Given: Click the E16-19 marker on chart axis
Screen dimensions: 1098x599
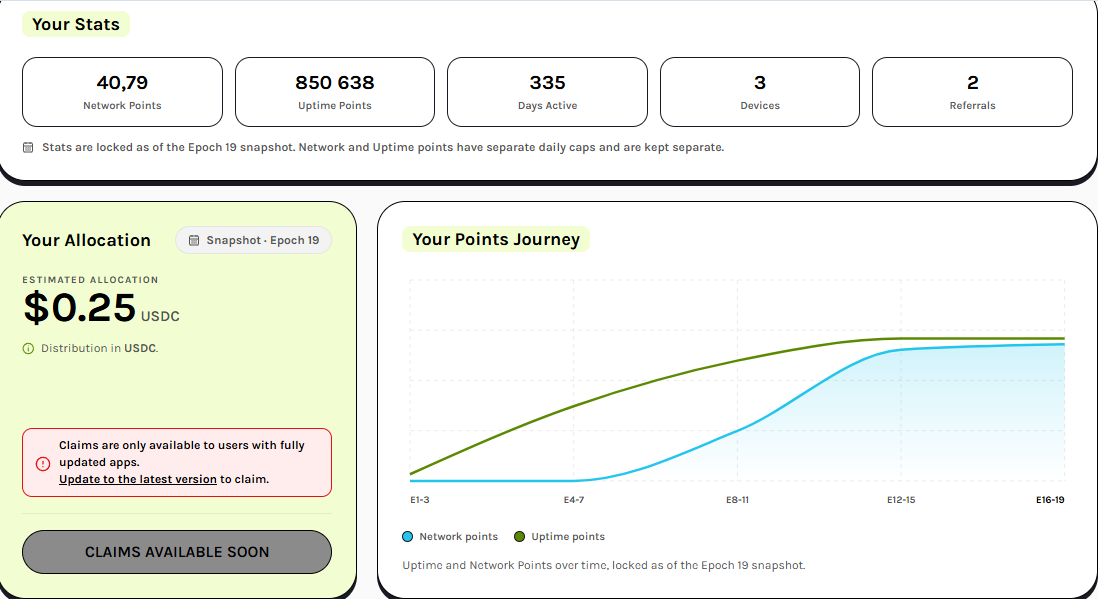Looking at the screenshot, I should (x=1050, y=500).
